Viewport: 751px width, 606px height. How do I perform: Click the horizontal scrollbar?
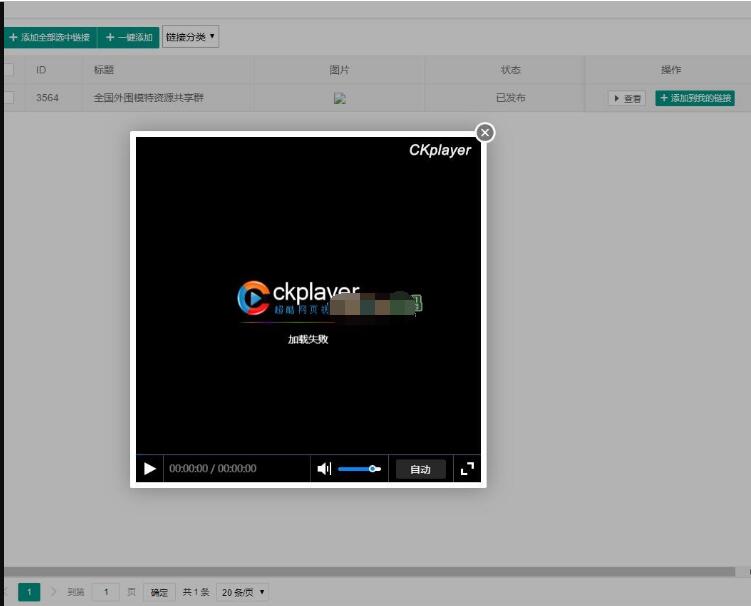[x=369, y=572]
